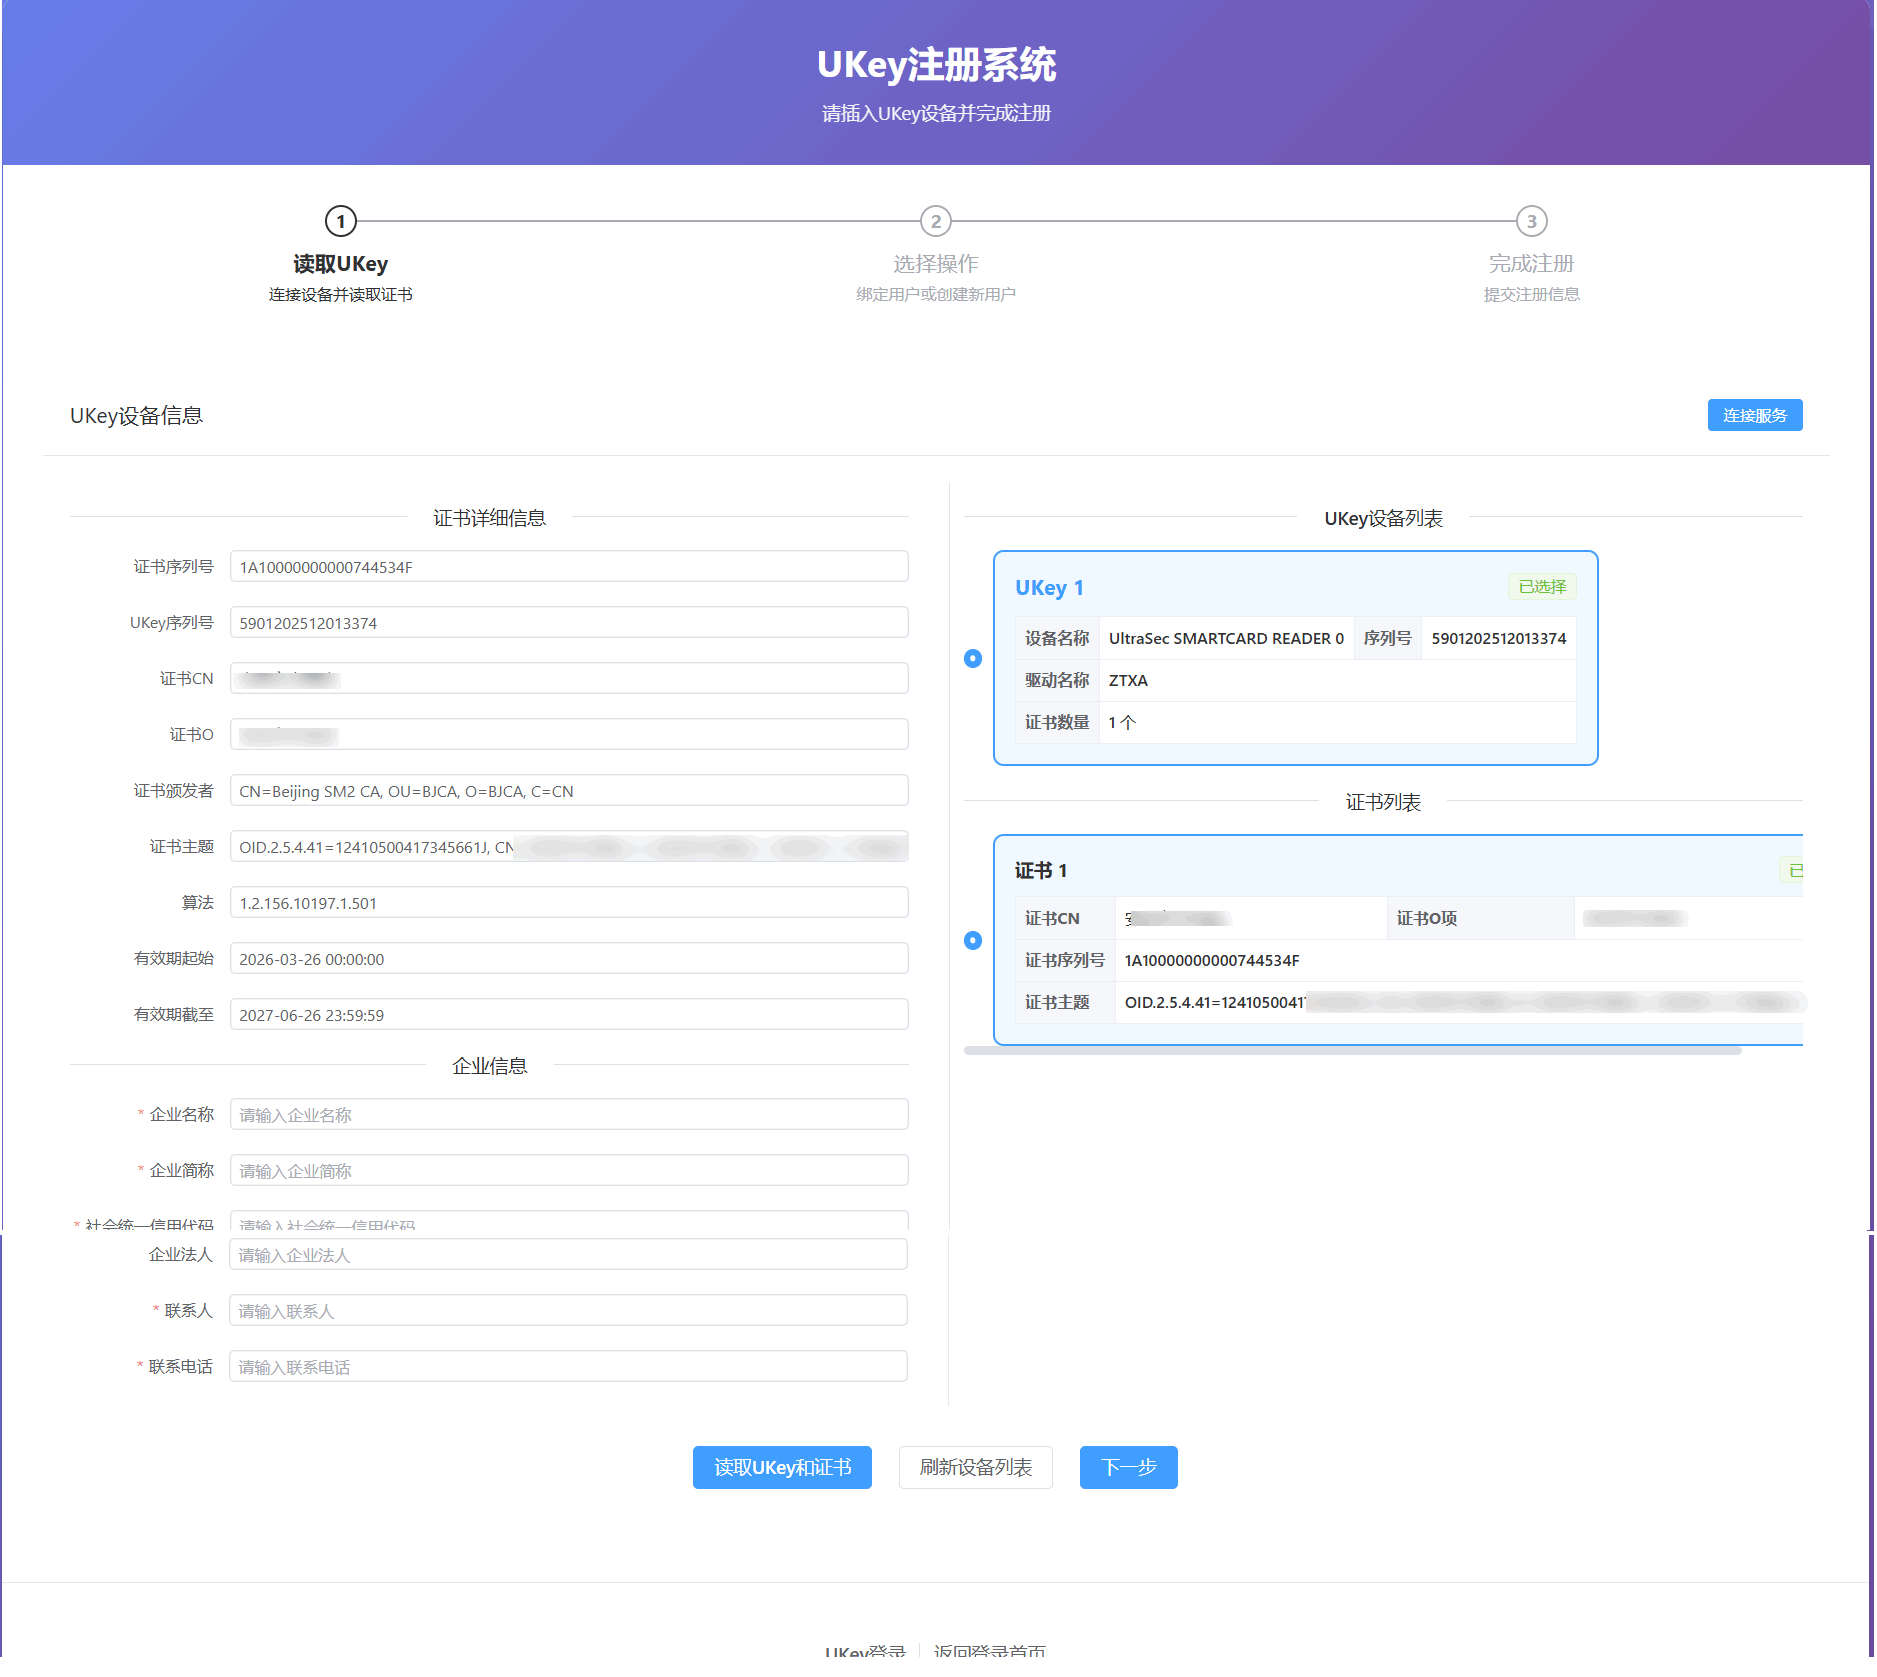Image resolution: width=1877 pixels, height=1677 pixels.
Task: Click the 已选择 badge on UKey 1
Action: point(1541,587)
